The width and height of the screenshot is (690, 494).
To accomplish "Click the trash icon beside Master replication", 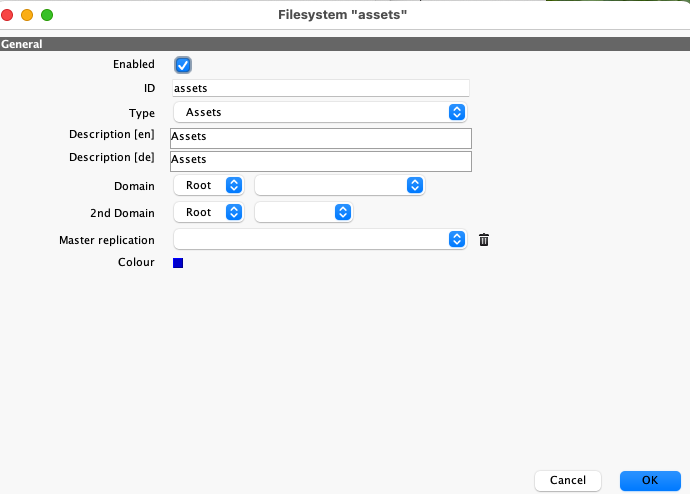I will 484,240.
